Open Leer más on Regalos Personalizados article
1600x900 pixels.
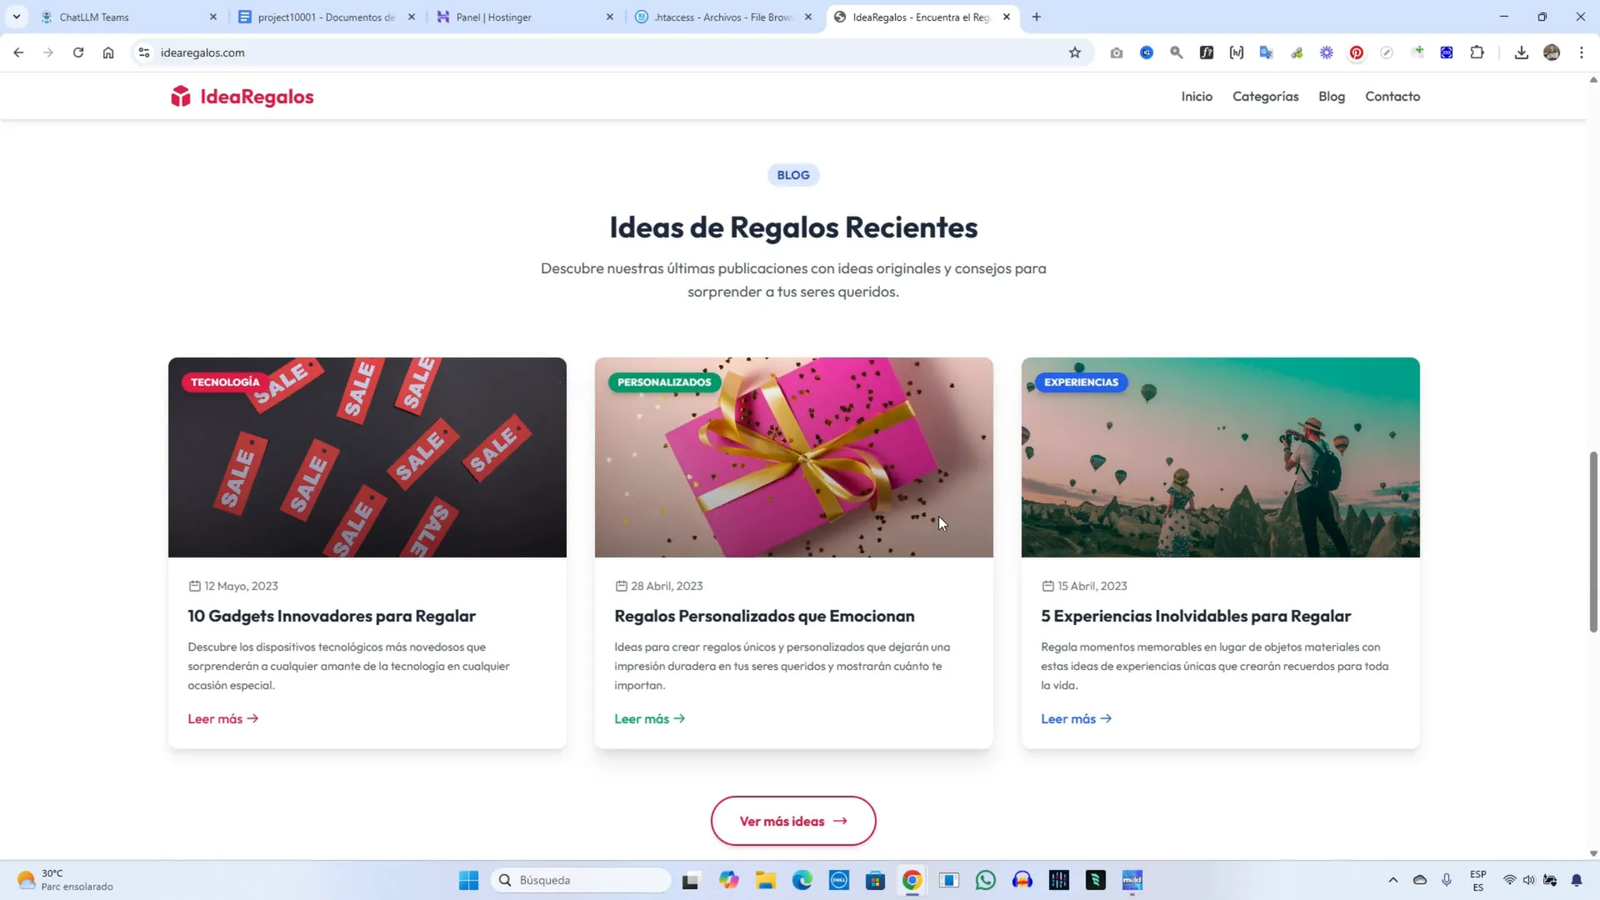648,718
